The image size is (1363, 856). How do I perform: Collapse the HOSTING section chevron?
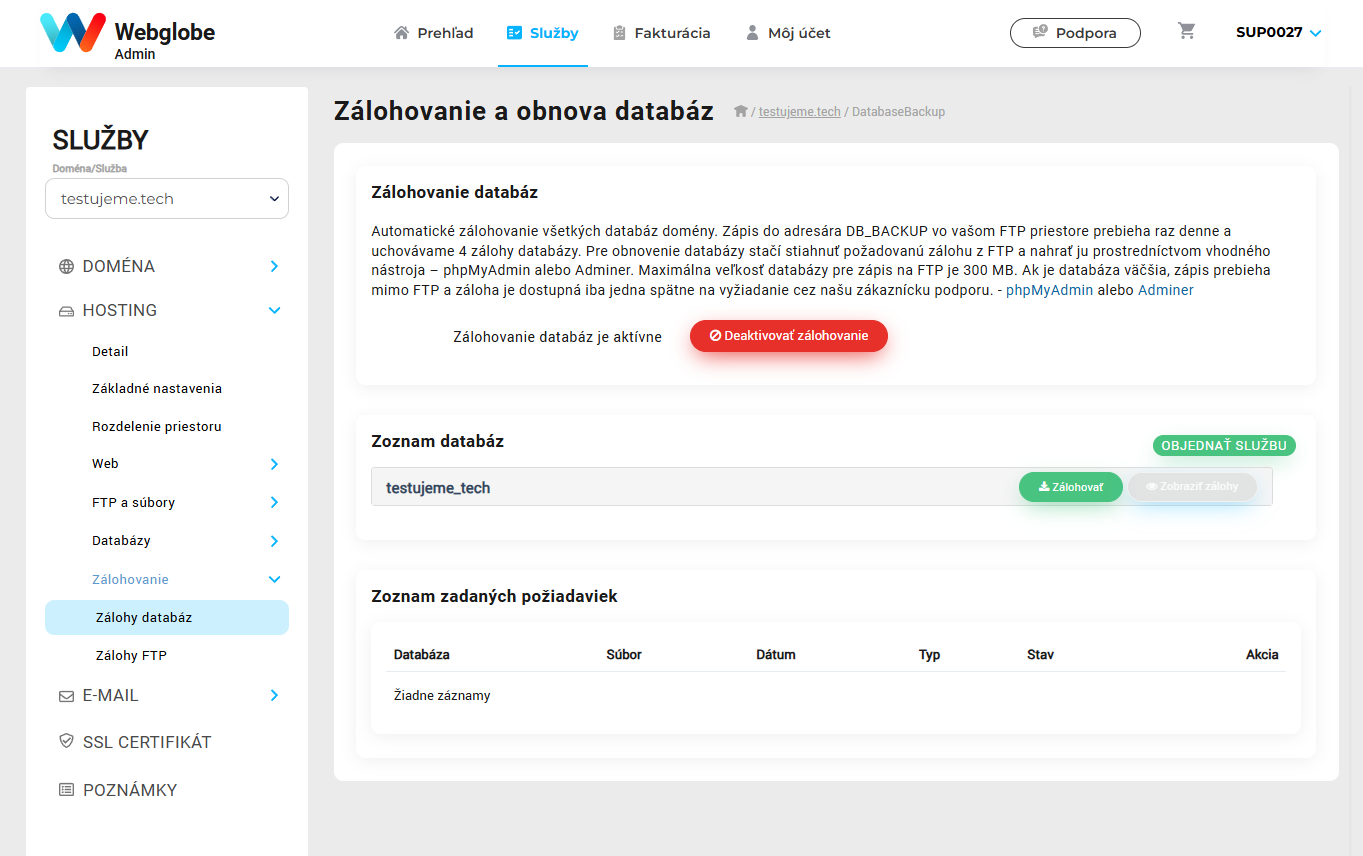(x=274, y=311)
